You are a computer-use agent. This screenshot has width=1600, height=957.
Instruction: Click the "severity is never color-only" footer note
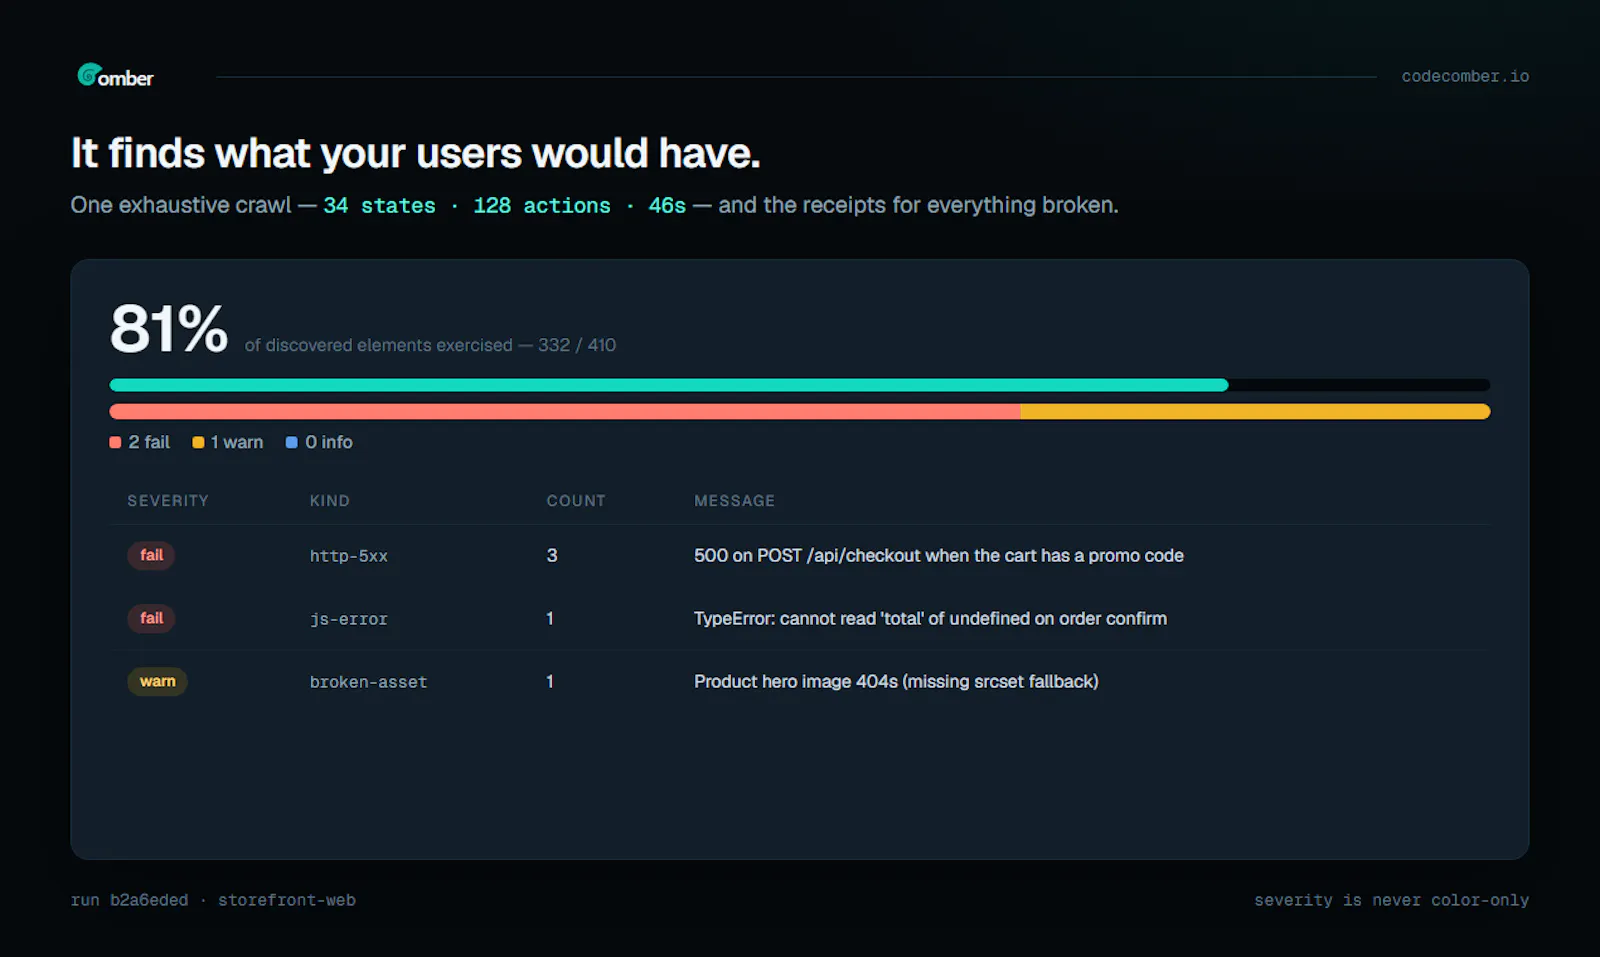pos(1392,900)
